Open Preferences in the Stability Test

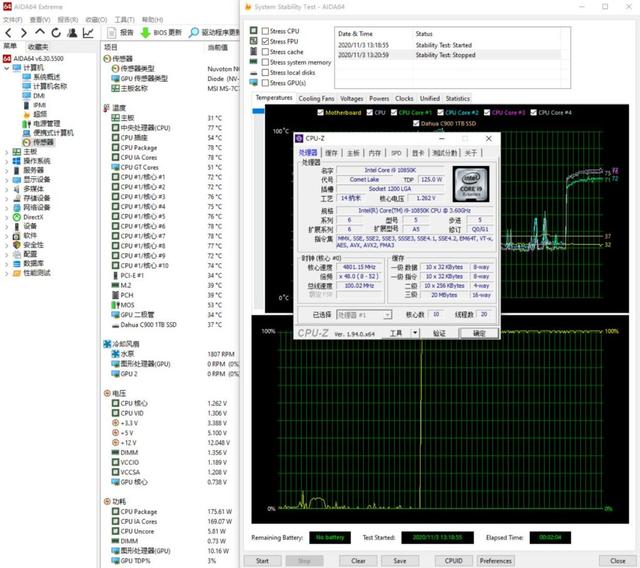tap(496, 561)
